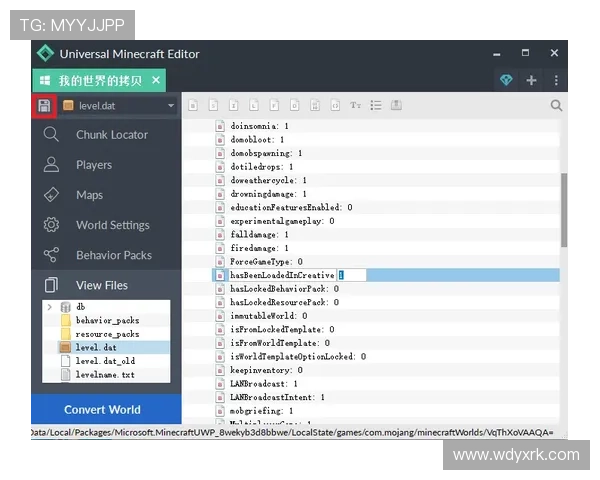Viewport: 600px width, 480px height.
Task: Open the three-dot overflow menu
Action: (x=556, y=80)
